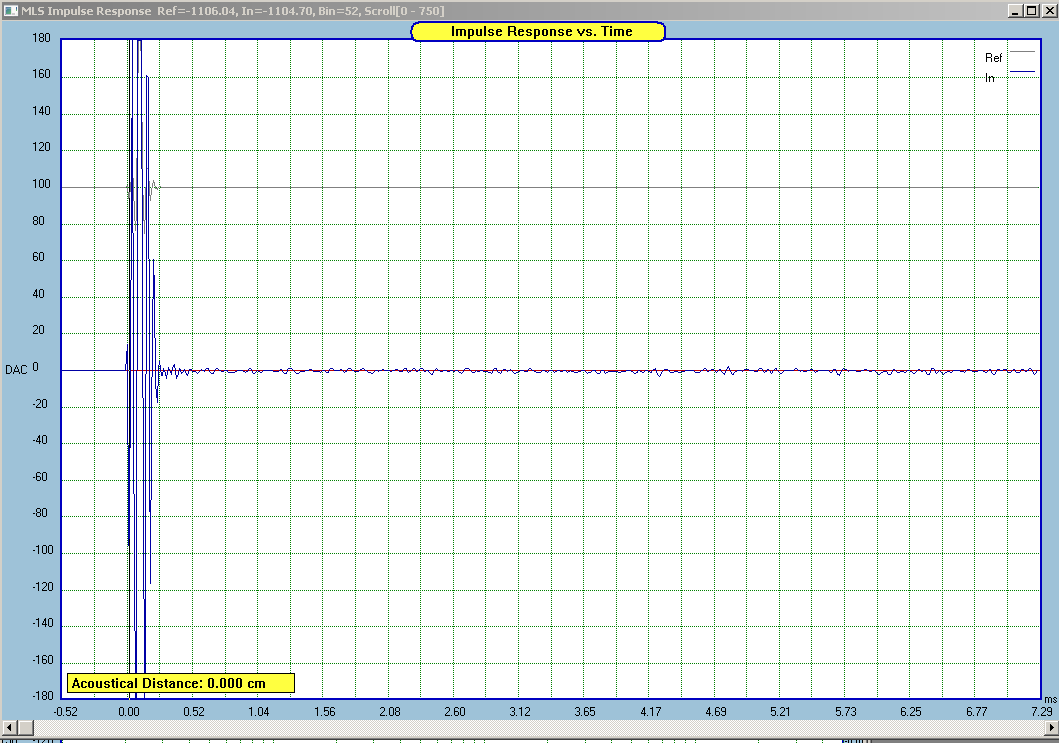The width and height of the screenshot is (1059, 743).
Task: Click the right scroll arrow of horizontal scrollbar
Action: pos(1051,727)
